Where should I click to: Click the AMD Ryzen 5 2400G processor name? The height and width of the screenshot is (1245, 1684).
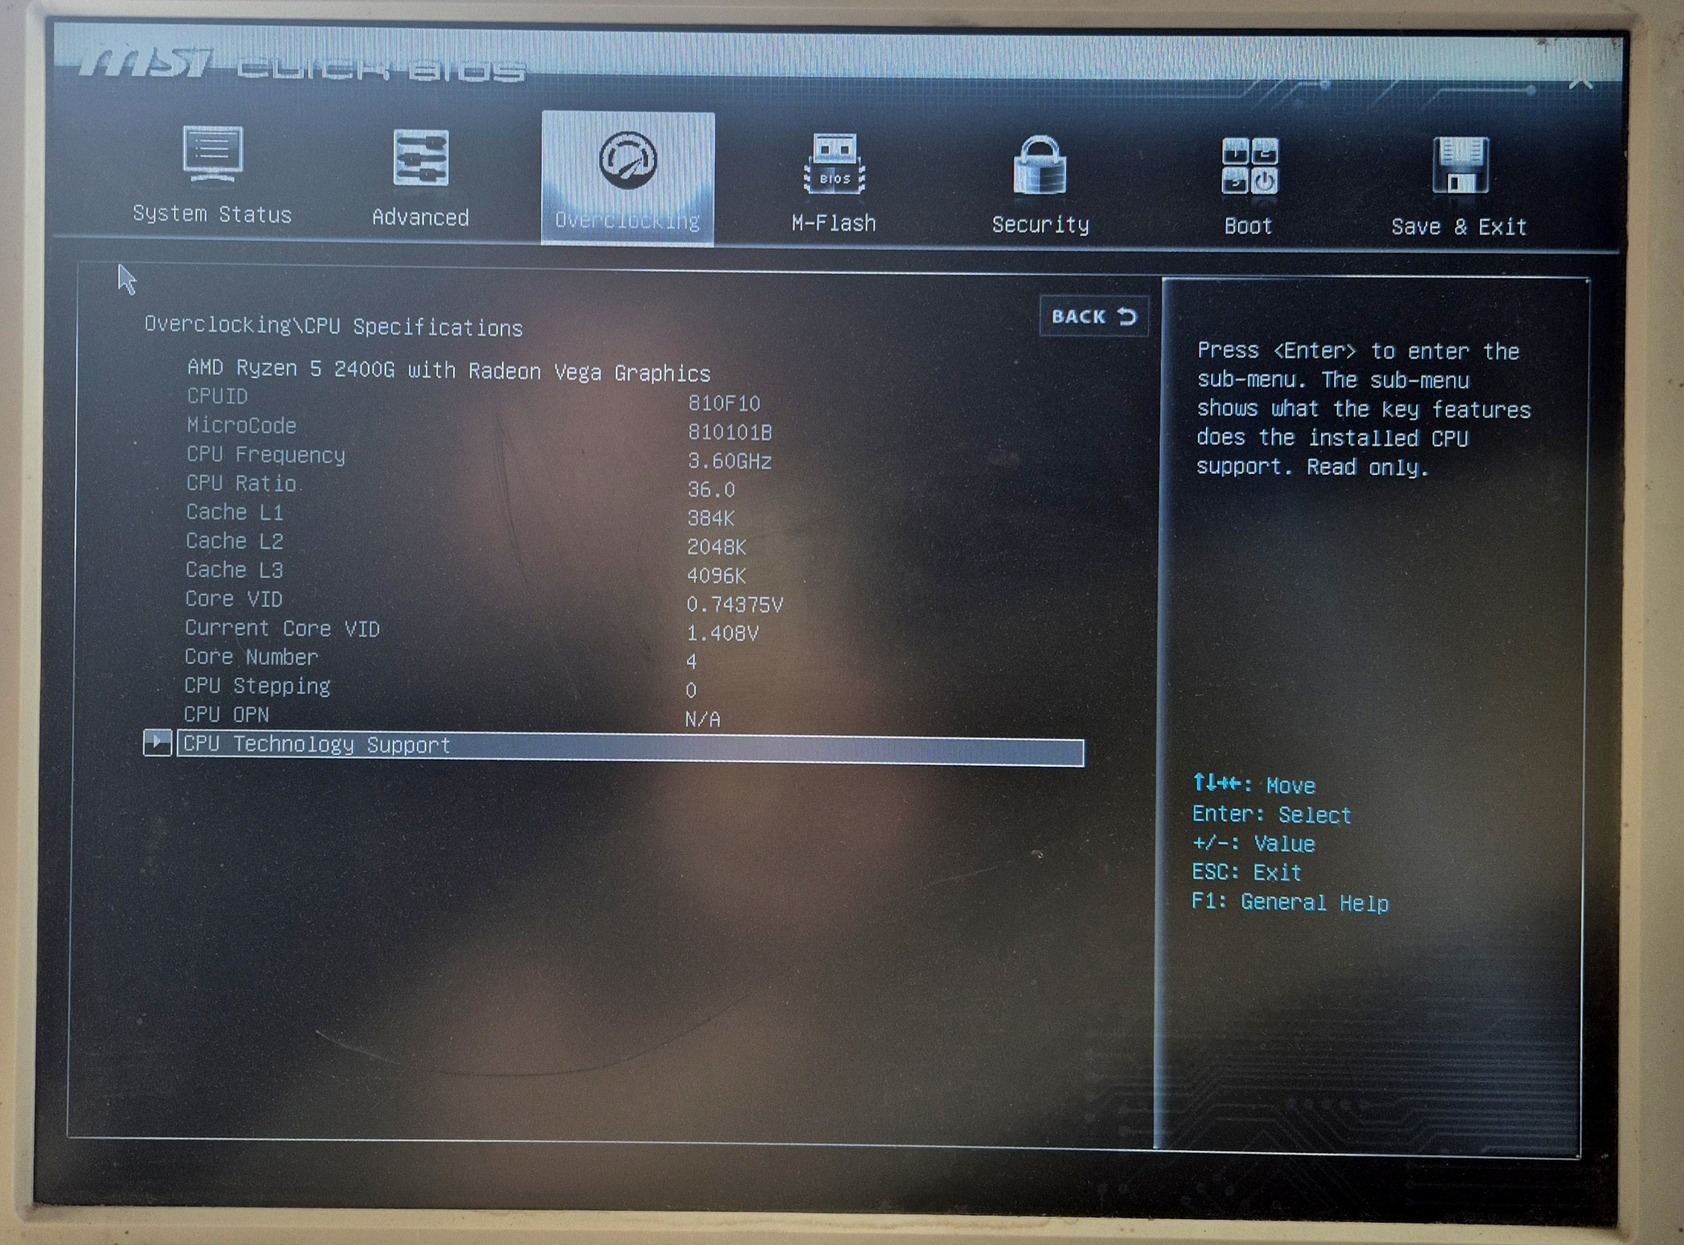449,371
